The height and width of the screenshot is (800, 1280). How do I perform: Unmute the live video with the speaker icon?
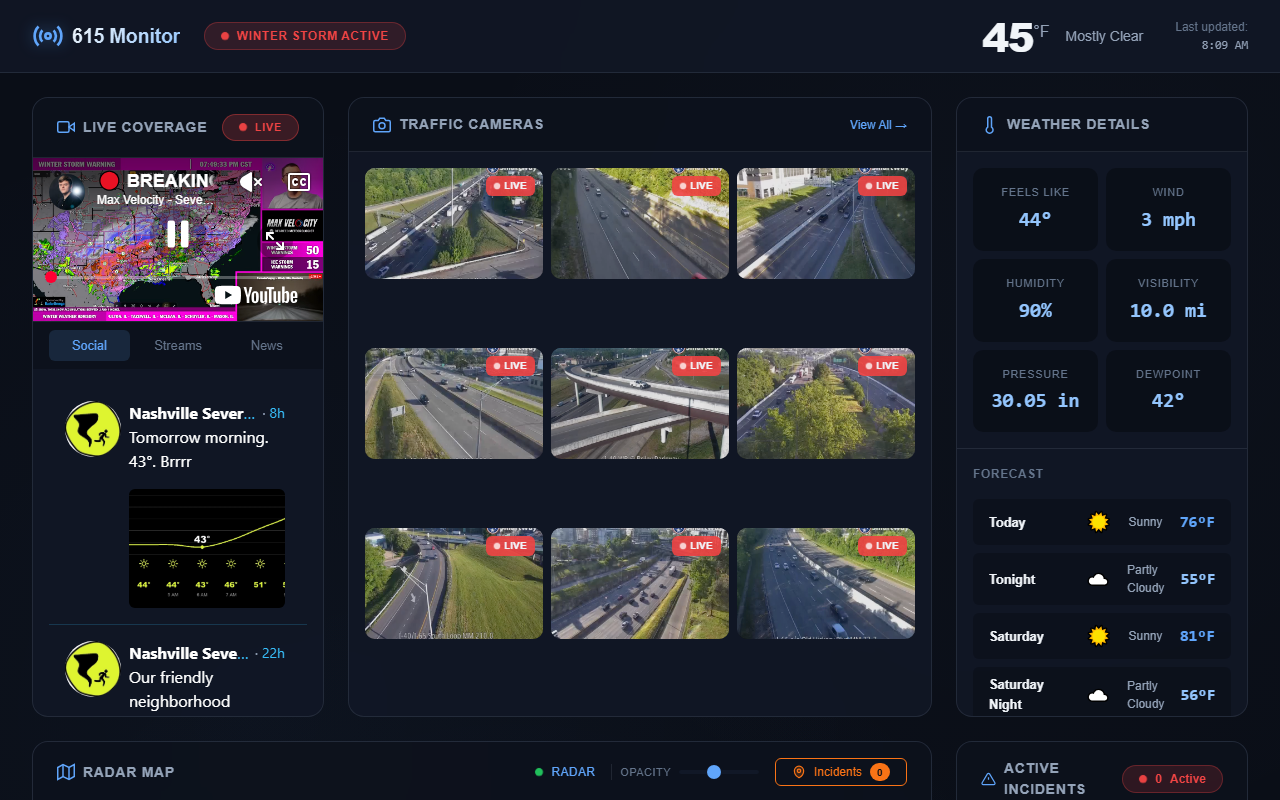point(250,182)
